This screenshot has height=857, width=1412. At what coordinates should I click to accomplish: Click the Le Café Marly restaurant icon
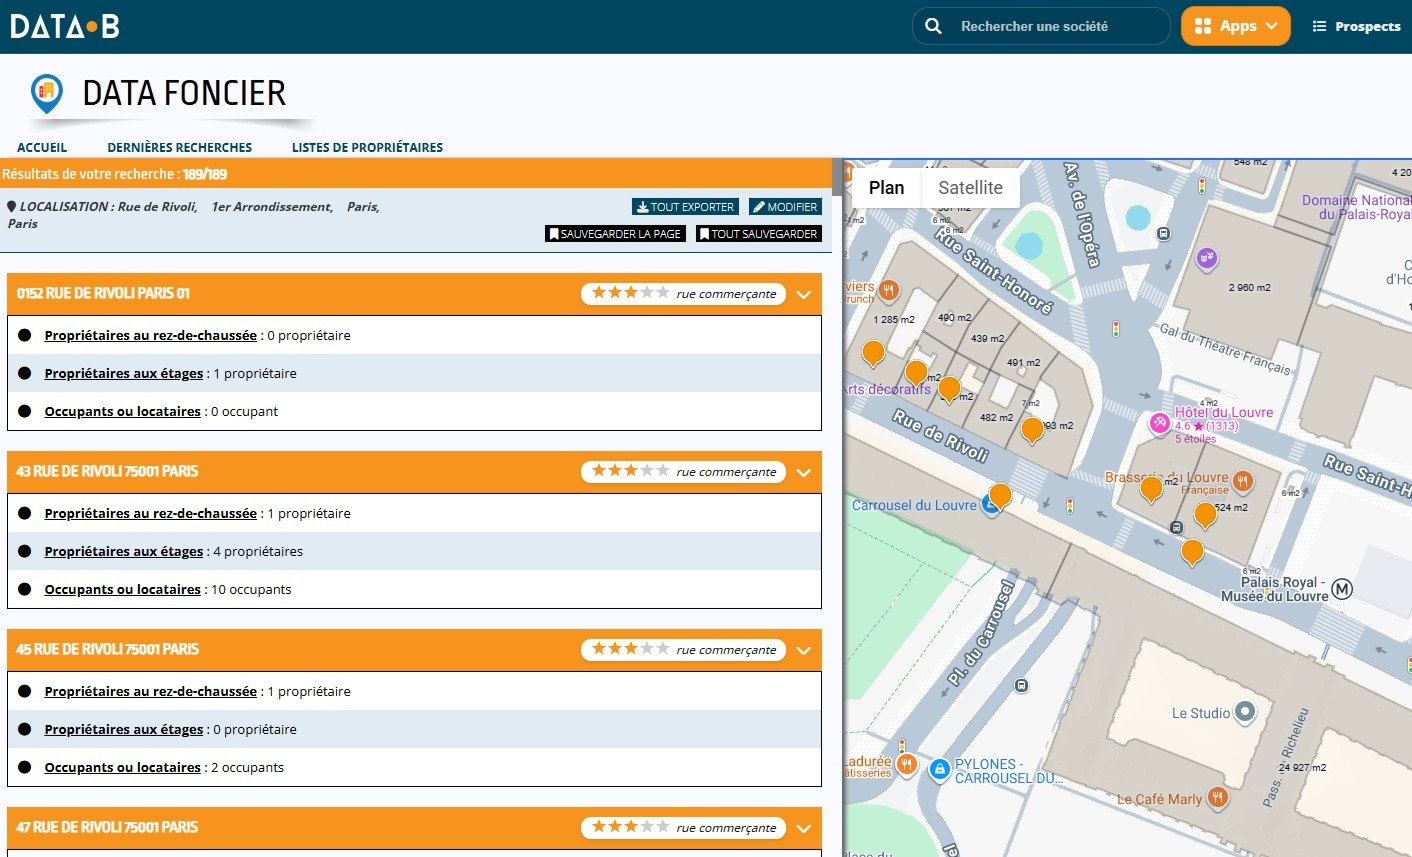point(1217,797)
